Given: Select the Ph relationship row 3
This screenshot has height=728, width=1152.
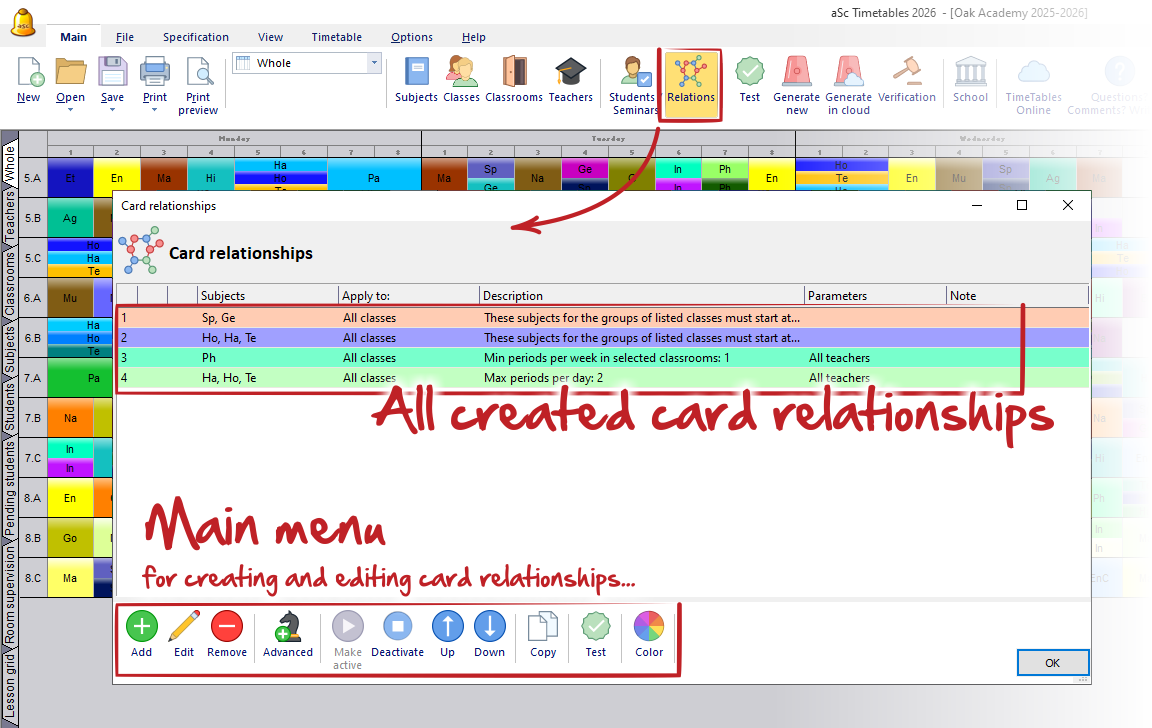Looking at the screenshot, I should 600,358.
